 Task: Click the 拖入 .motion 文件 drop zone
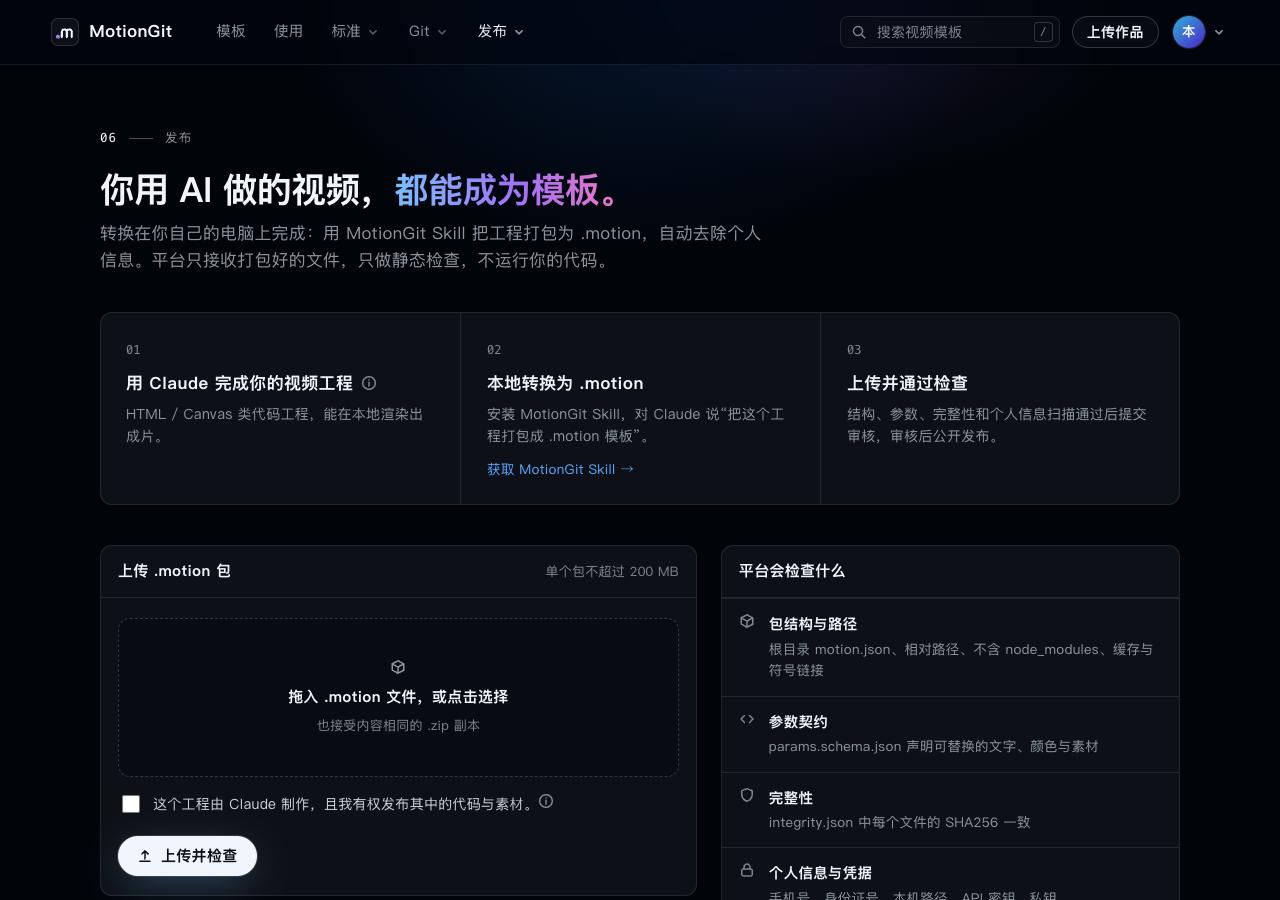(398, 697)
